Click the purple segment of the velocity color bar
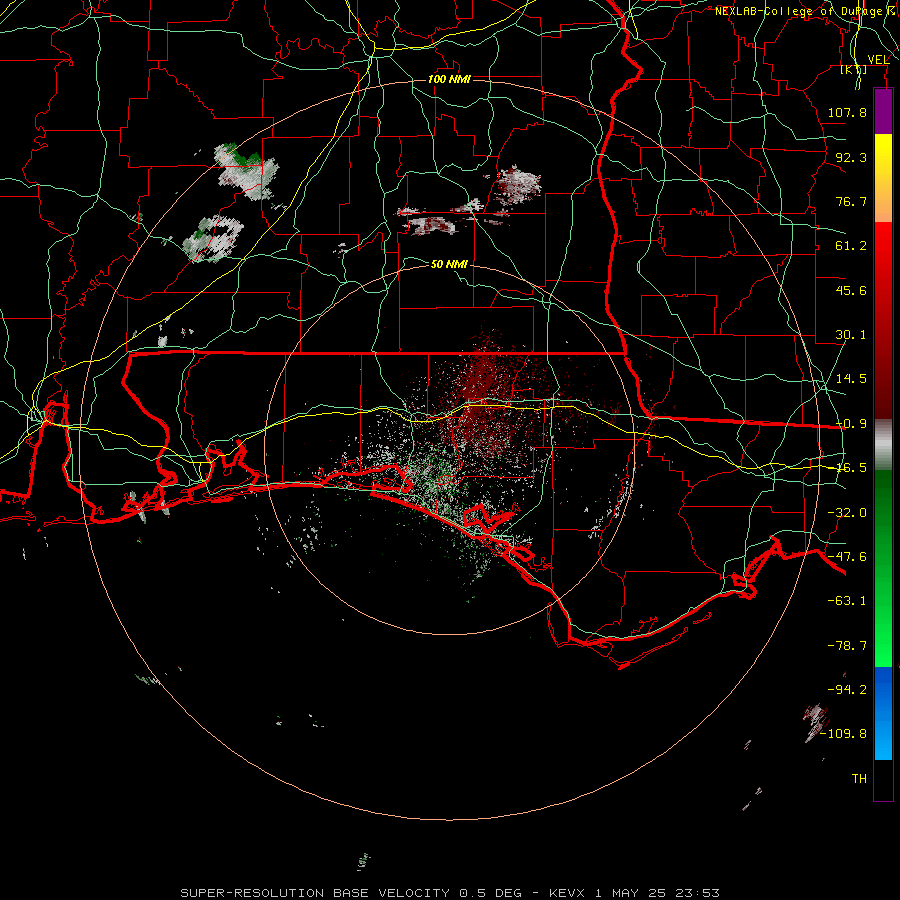The image size is (900, 900). (x=883, y=112)
